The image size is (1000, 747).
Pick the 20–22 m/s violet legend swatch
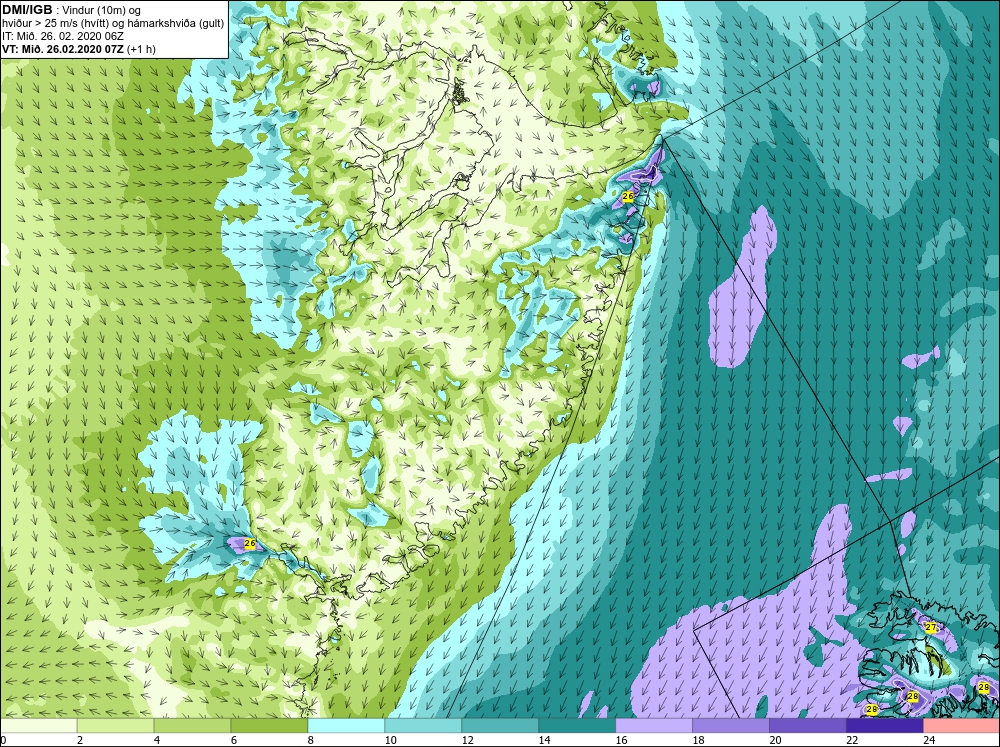pos(807,725)
